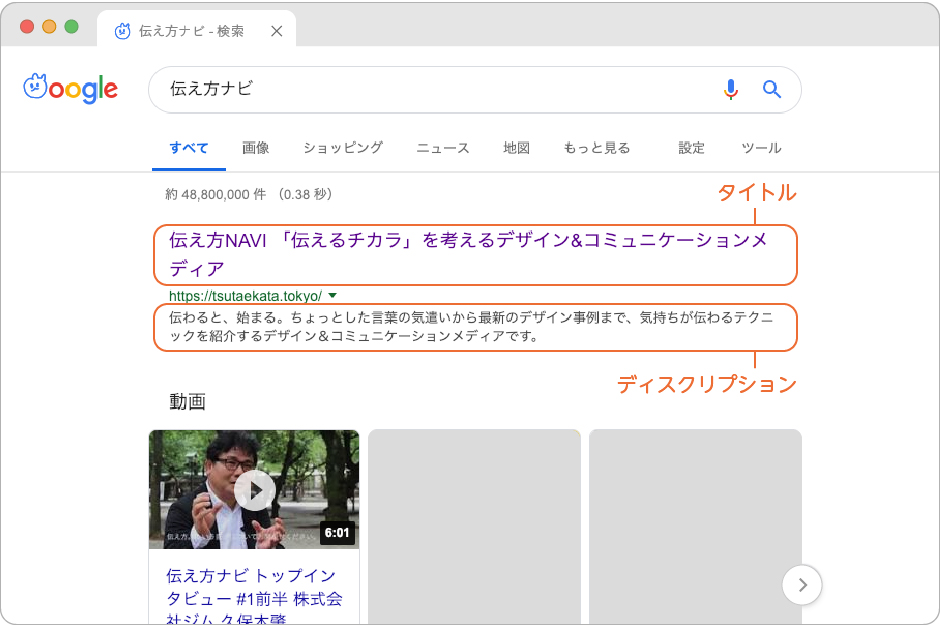Open the 地図 tab
The width and height of the screenshot is (940, 627).
coord(516,147)
